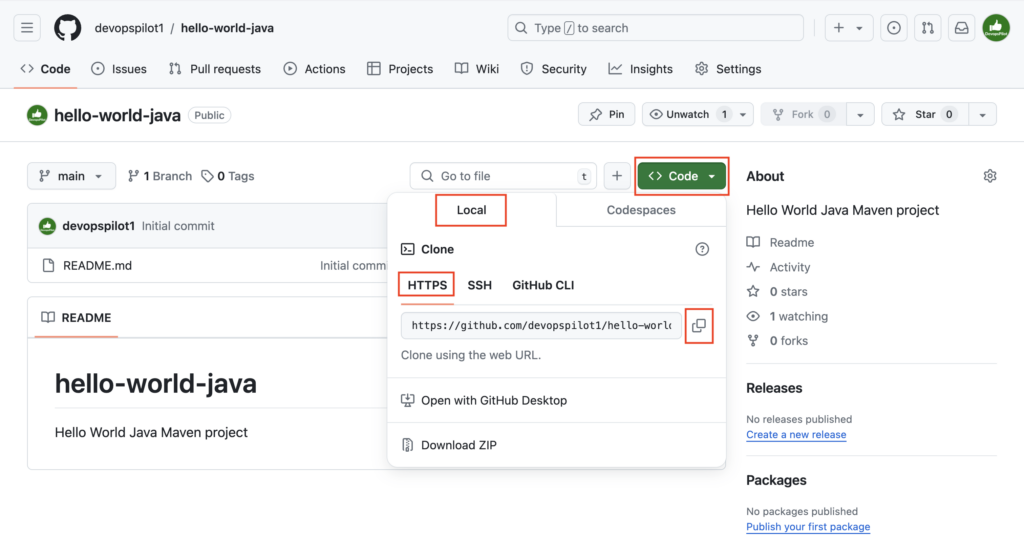
Task: Open the user profile avatar menu
Action: click(996, 28)
